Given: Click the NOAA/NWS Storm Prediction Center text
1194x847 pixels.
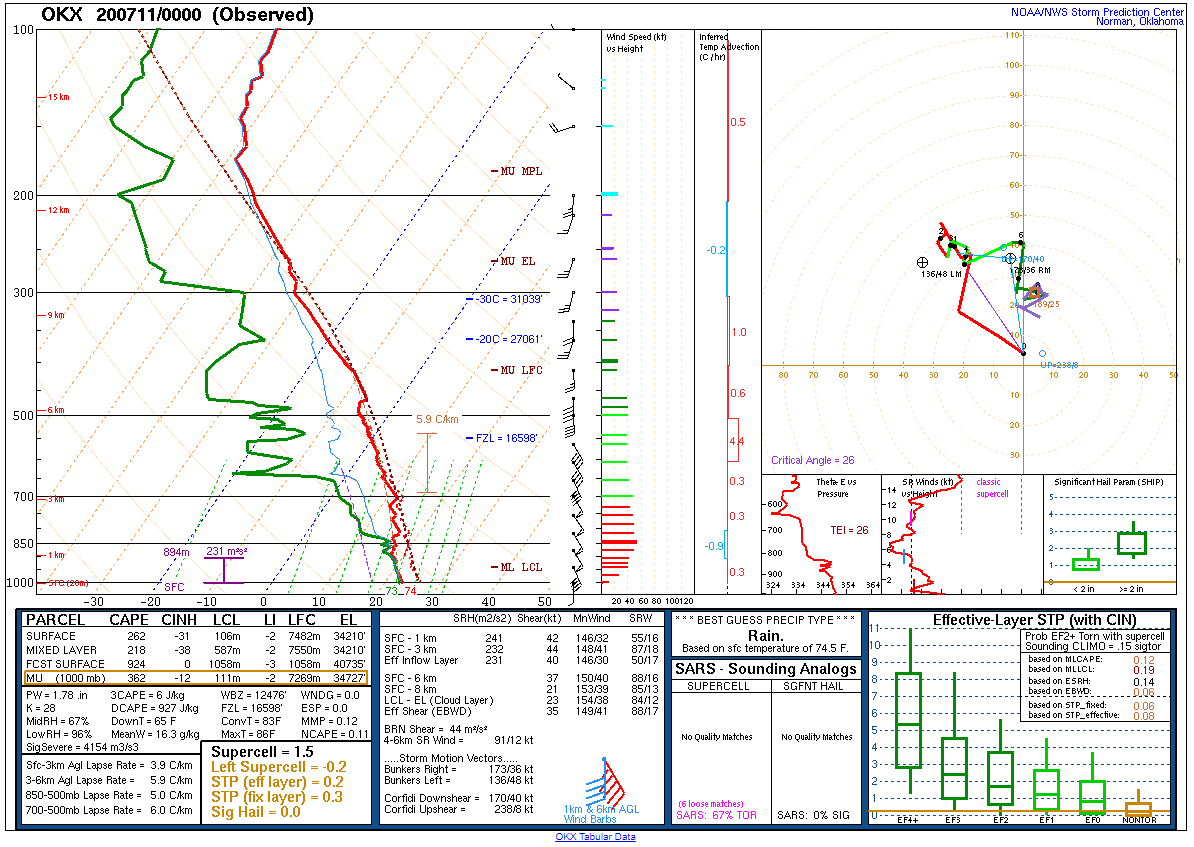Looking at the screenshot, I should click(1097, 12).
